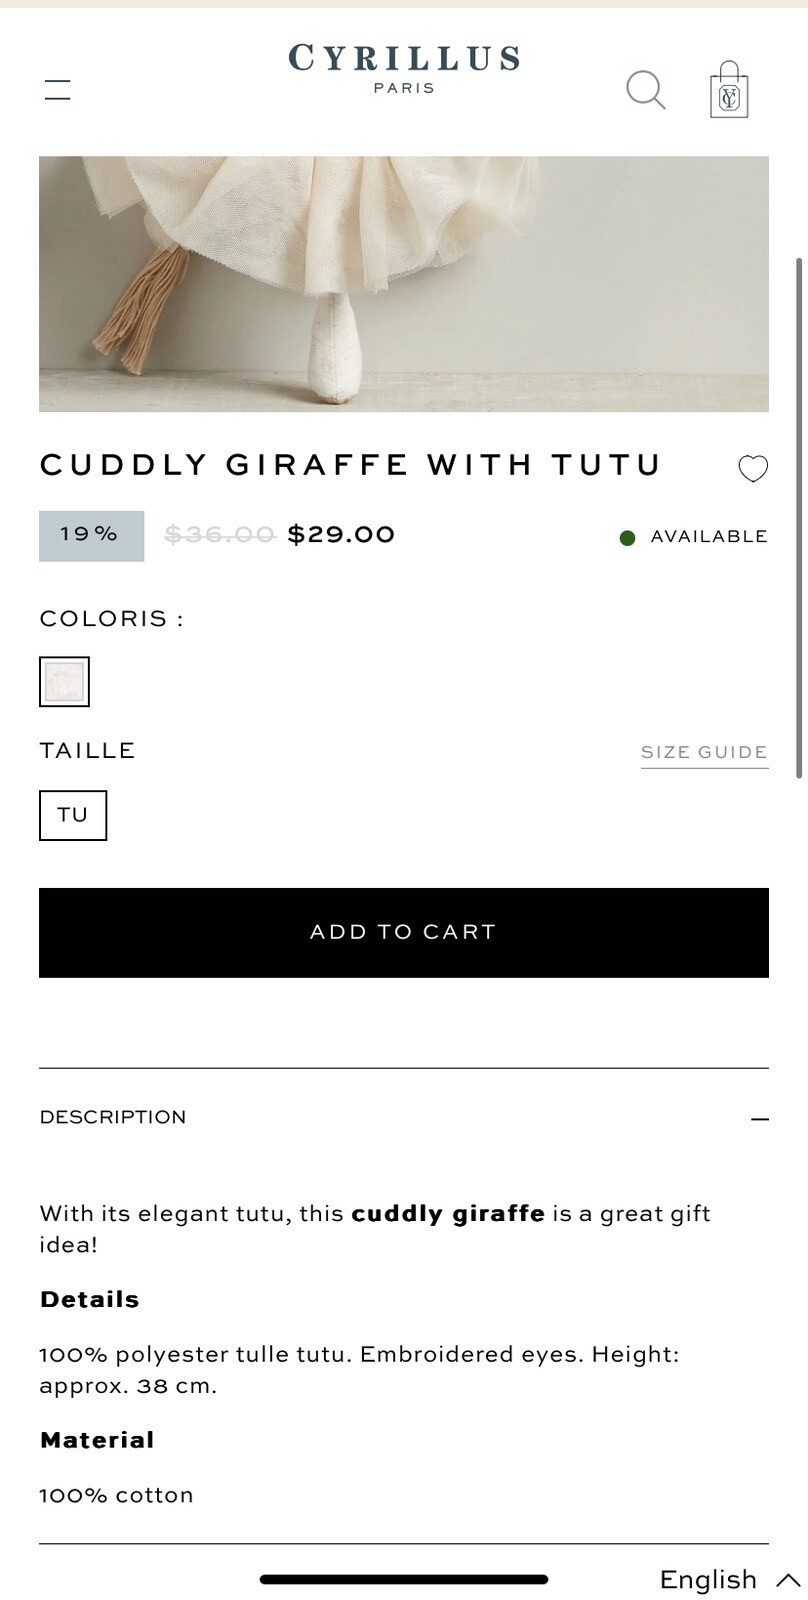Click the $29.00 sale price
Image resolution: width=808 pixels, height=1600 pixels.
341,535
